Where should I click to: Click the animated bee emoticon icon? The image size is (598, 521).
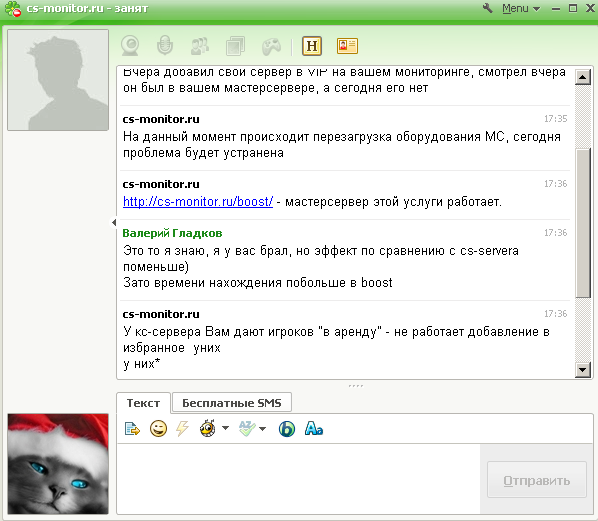pyautogui.click(x=208, y=428)
